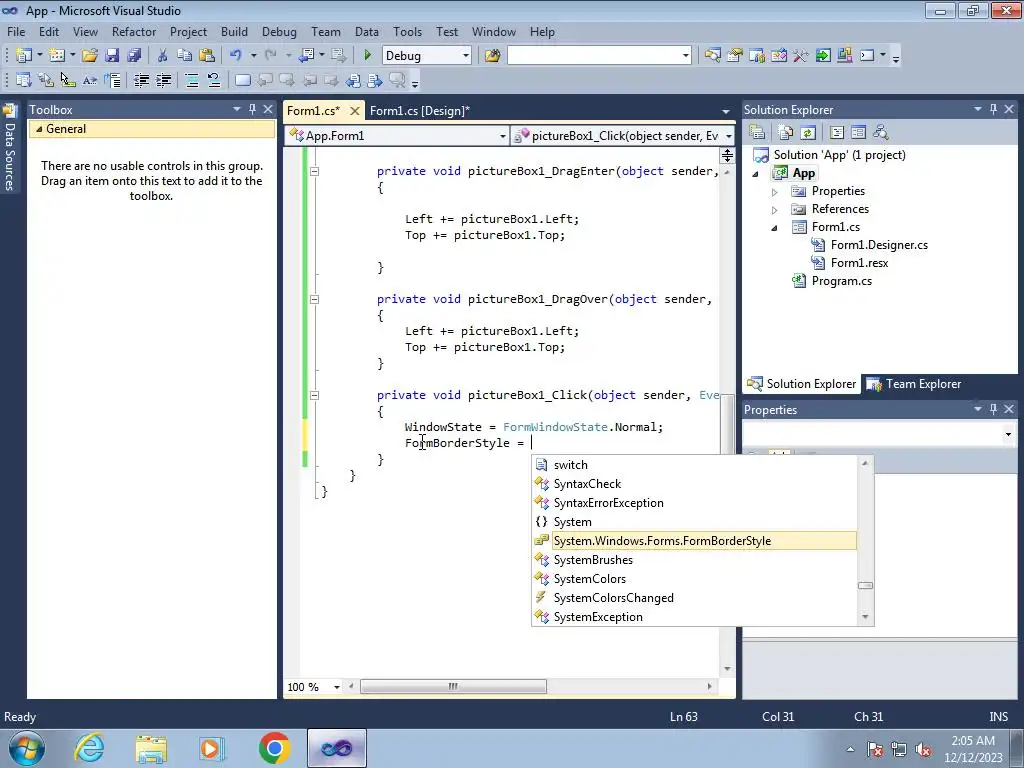Click the Paste clipboard icon
Viewport: 1024px width, 768px height.
[x=207, y=56]
